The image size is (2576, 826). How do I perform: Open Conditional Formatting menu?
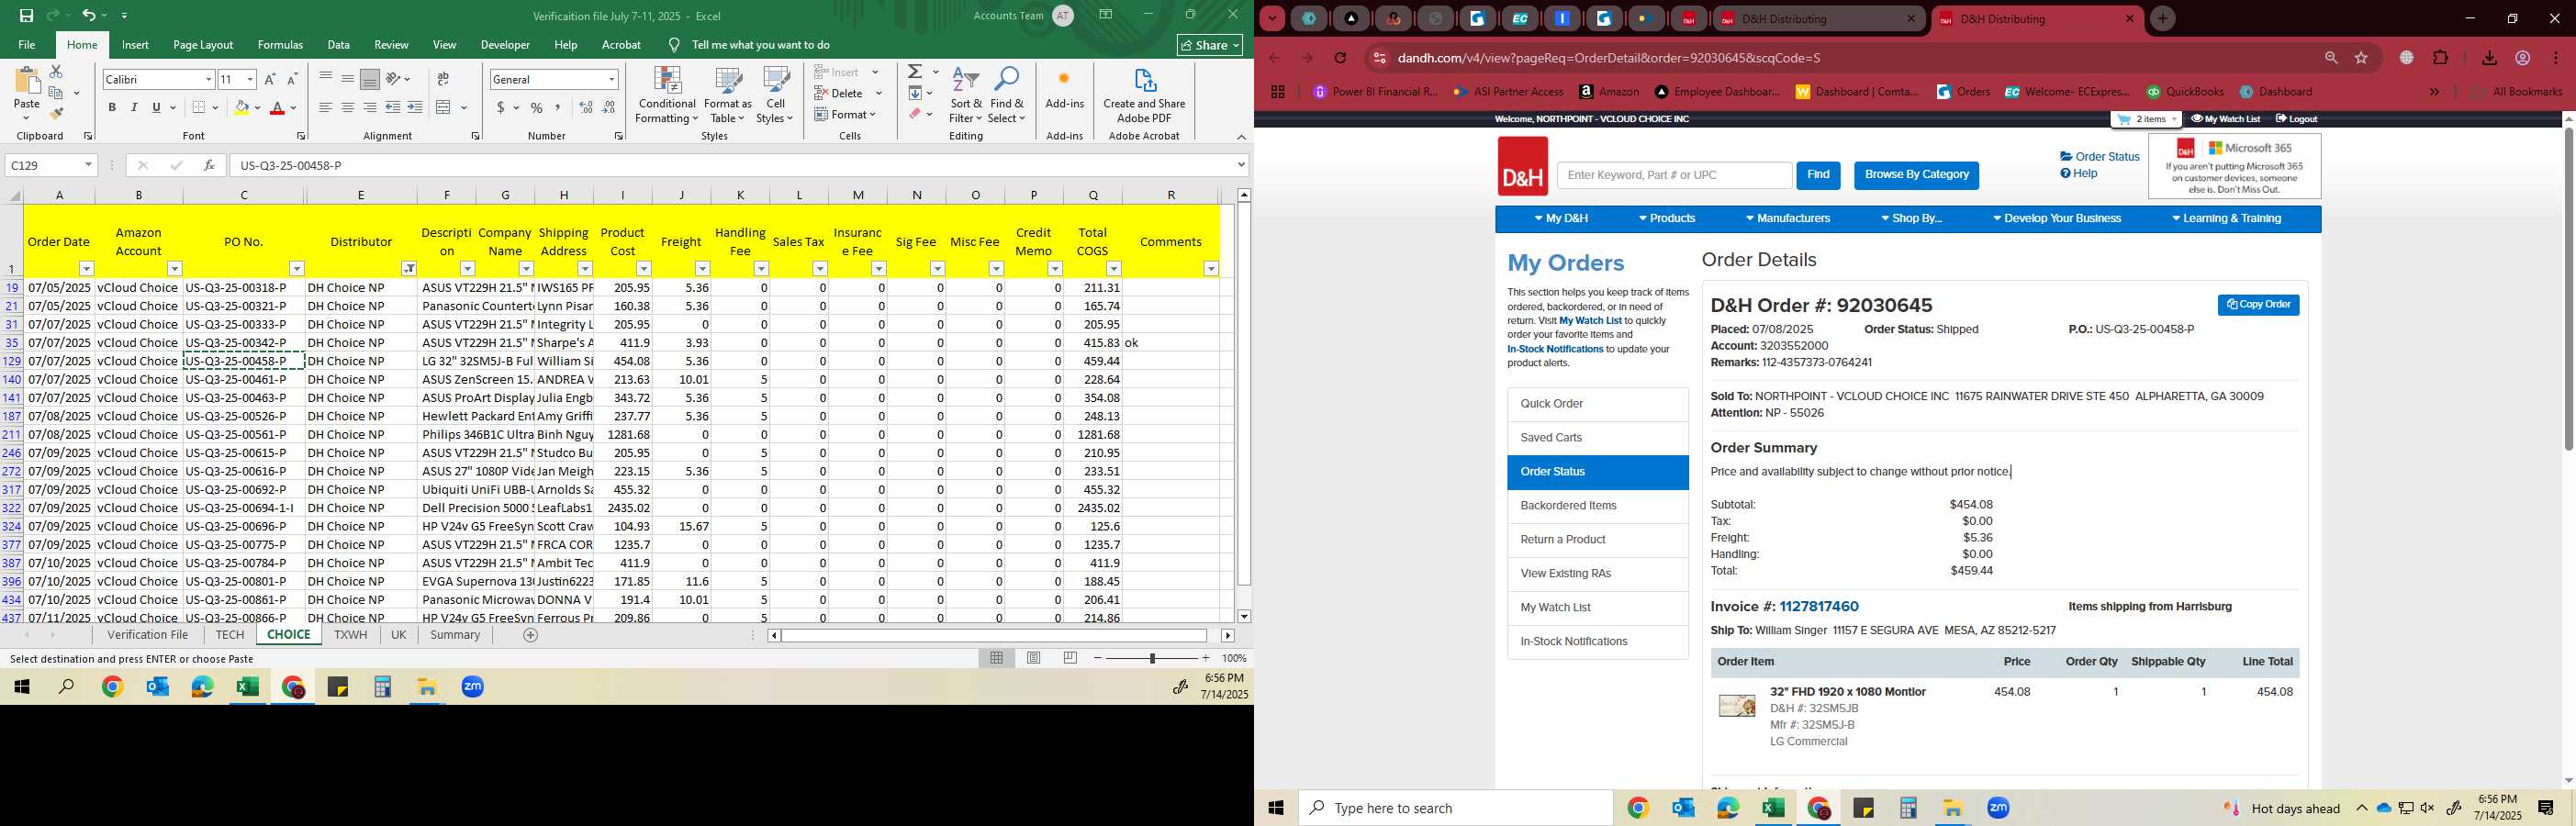pos(667,95)
